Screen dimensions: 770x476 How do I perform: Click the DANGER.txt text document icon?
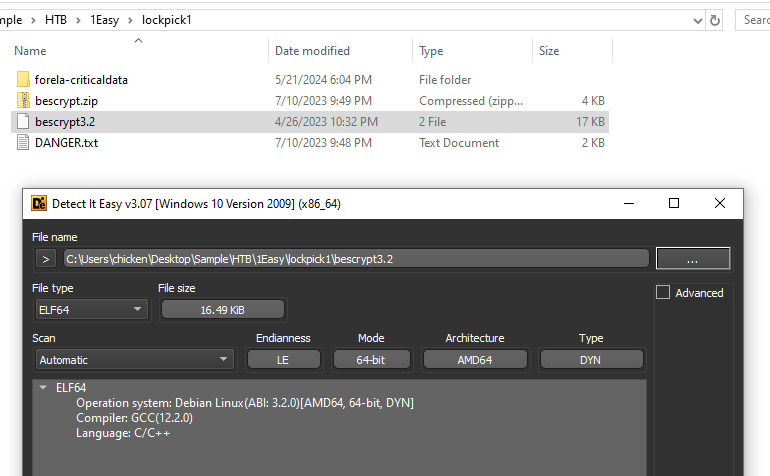[23, 143]
